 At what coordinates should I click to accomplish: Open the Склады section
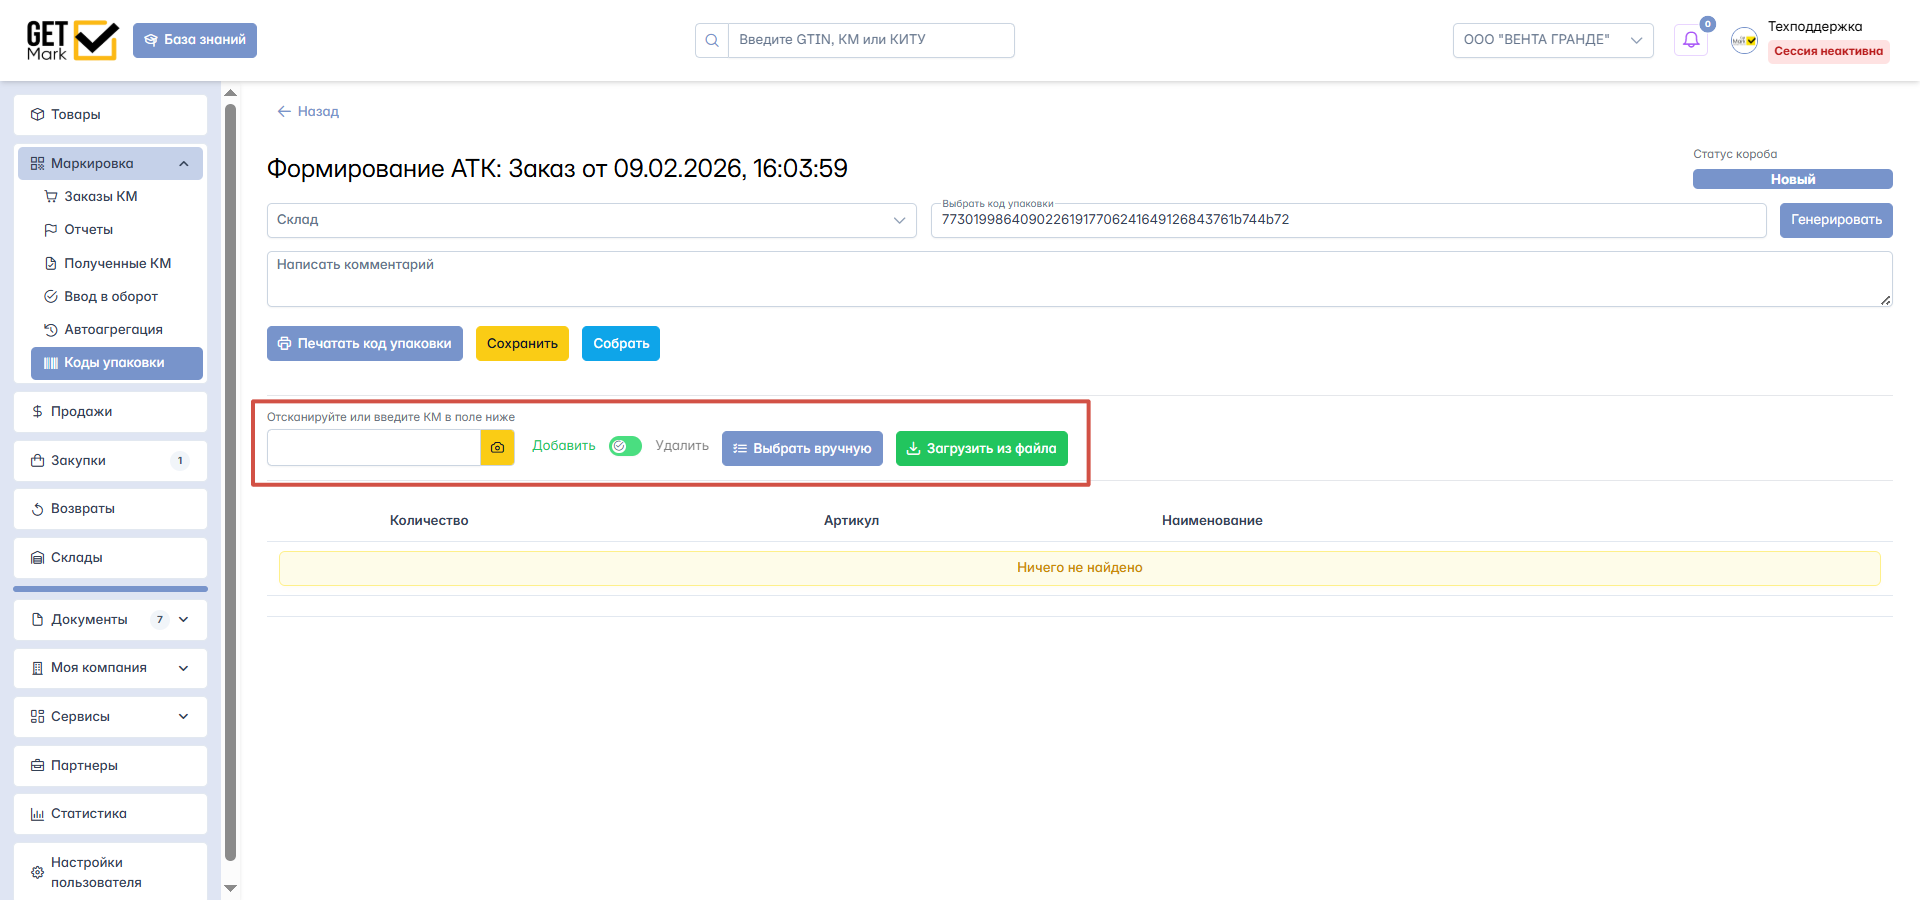coord(110,557)
